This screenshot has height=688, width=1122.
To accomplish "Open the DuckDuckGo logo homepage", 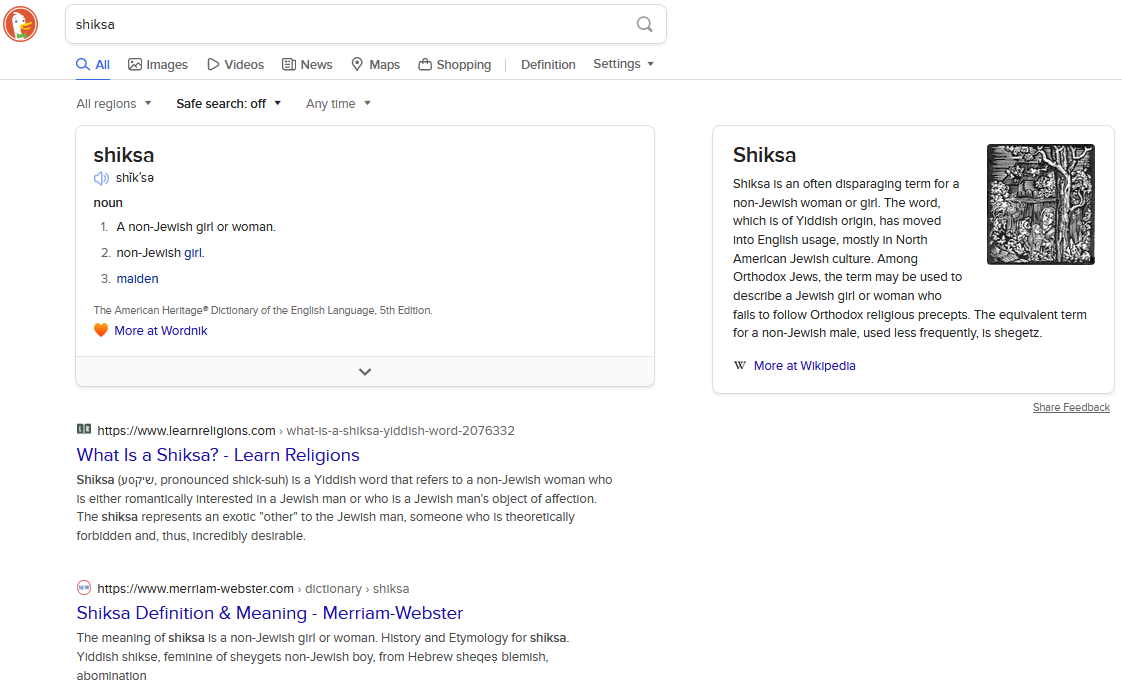I will click(21, 24).
